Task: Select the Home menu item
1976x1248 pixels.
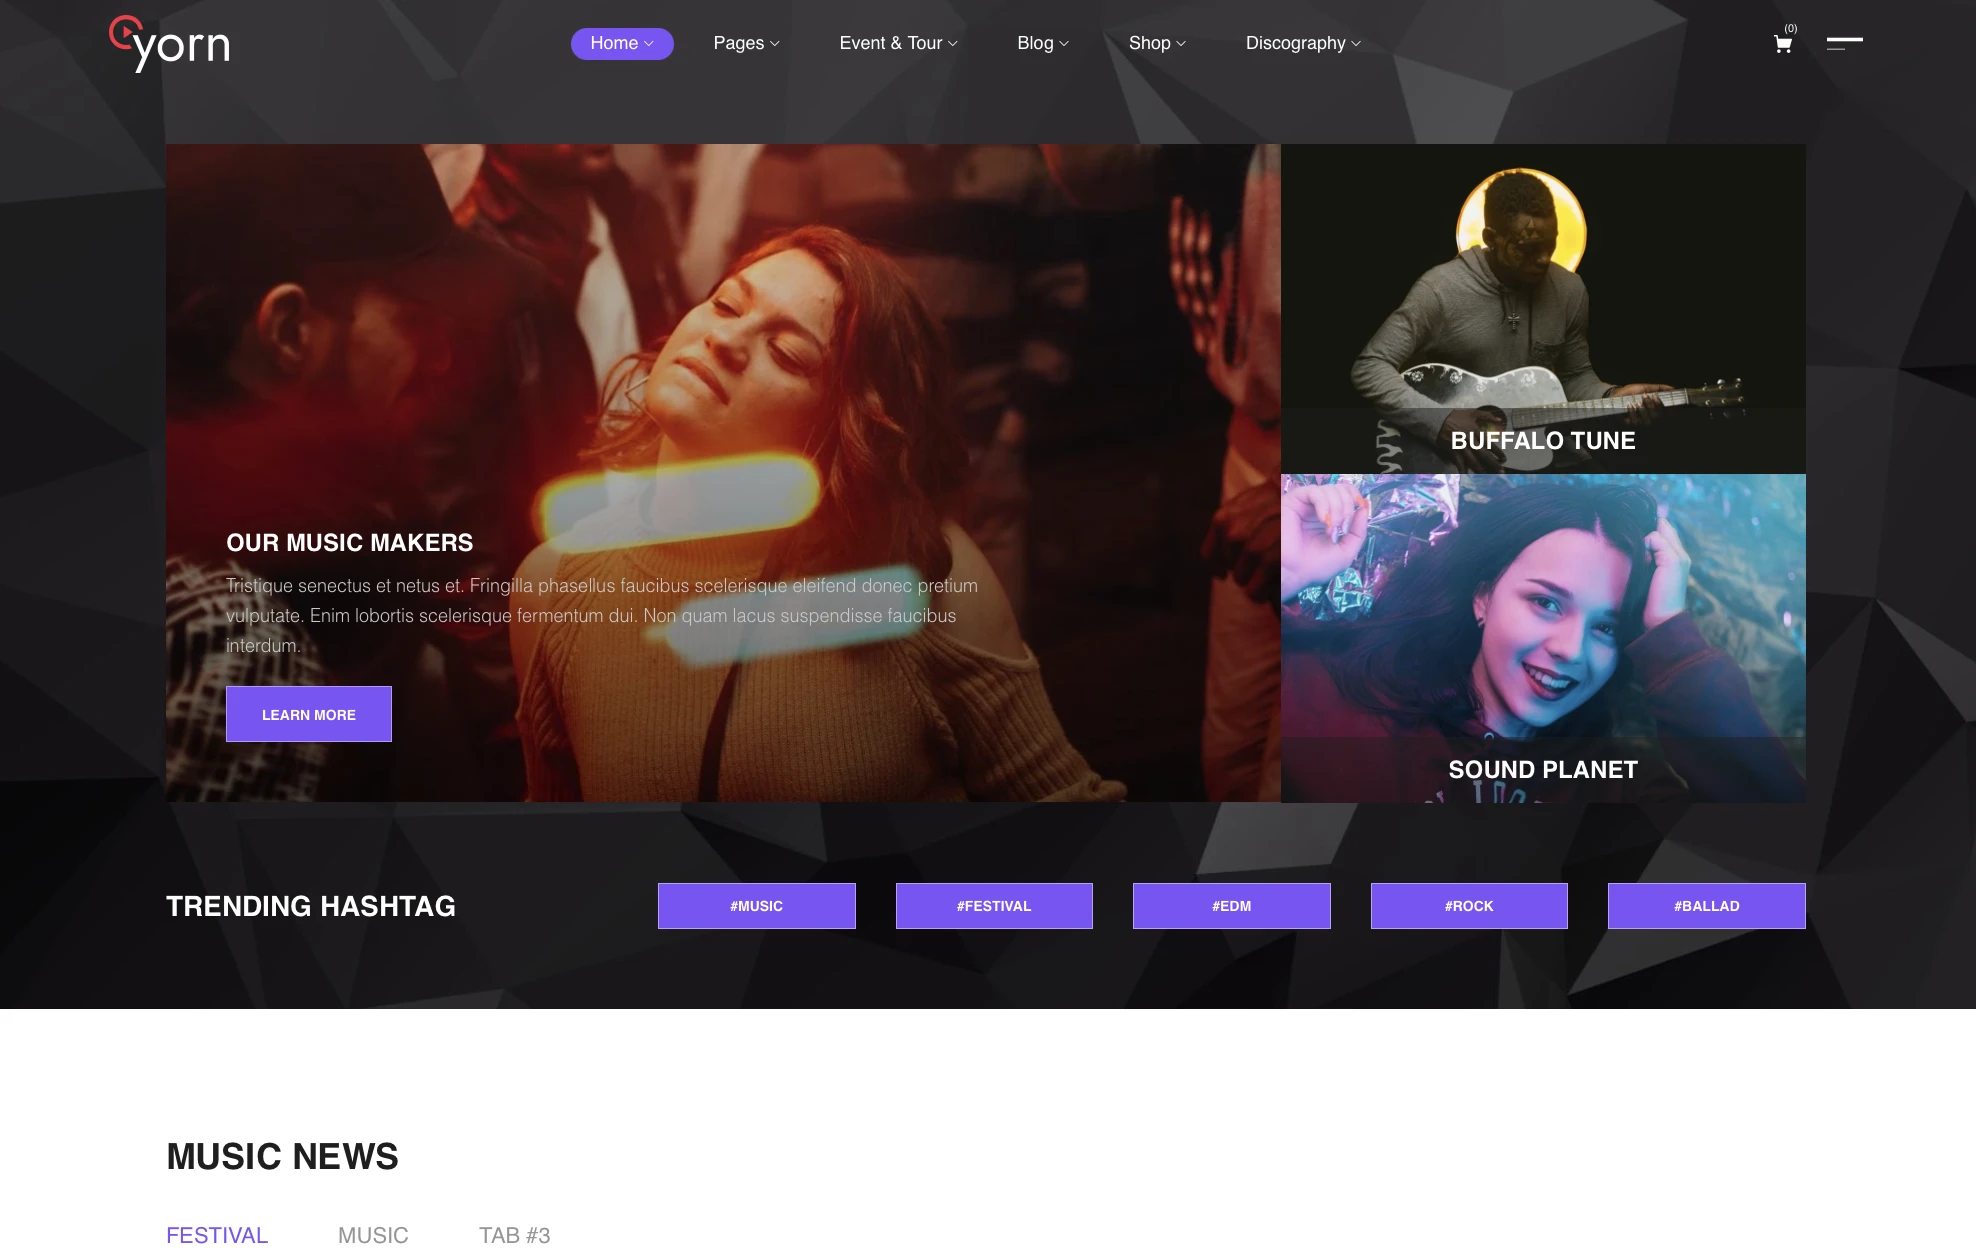Action: 622,44
